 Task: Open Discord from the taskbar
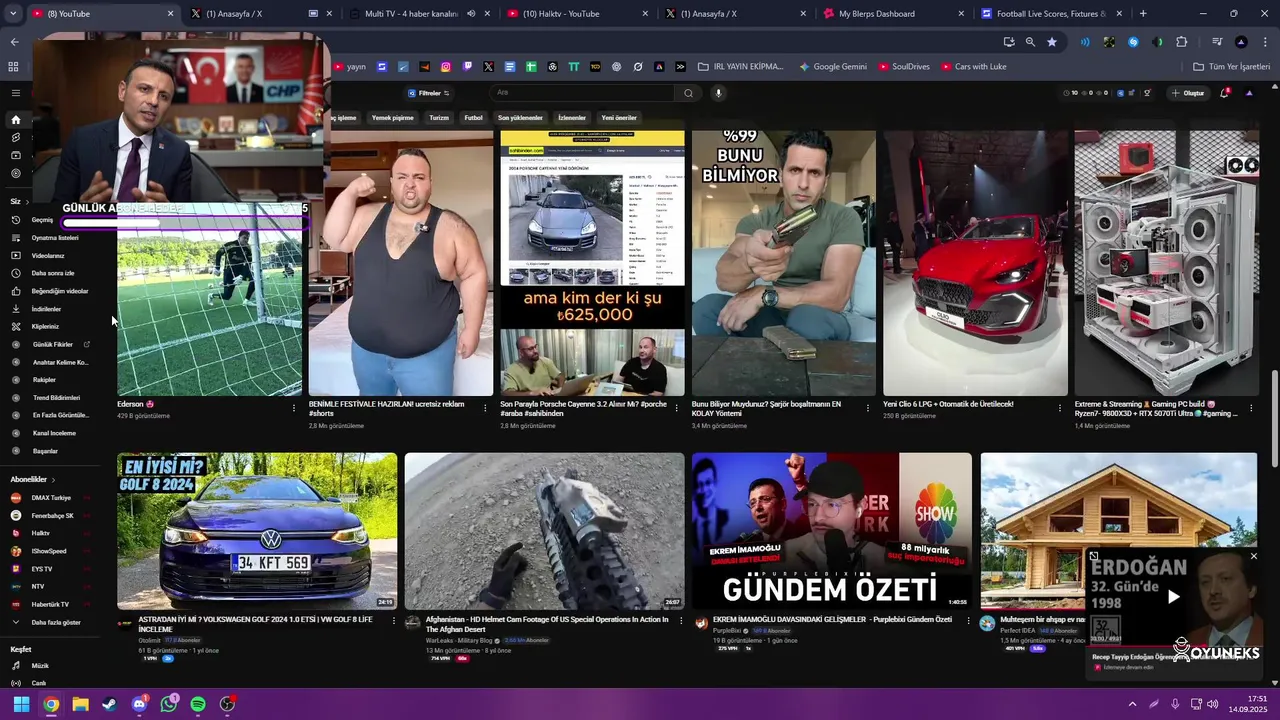[x=139, y=704]
